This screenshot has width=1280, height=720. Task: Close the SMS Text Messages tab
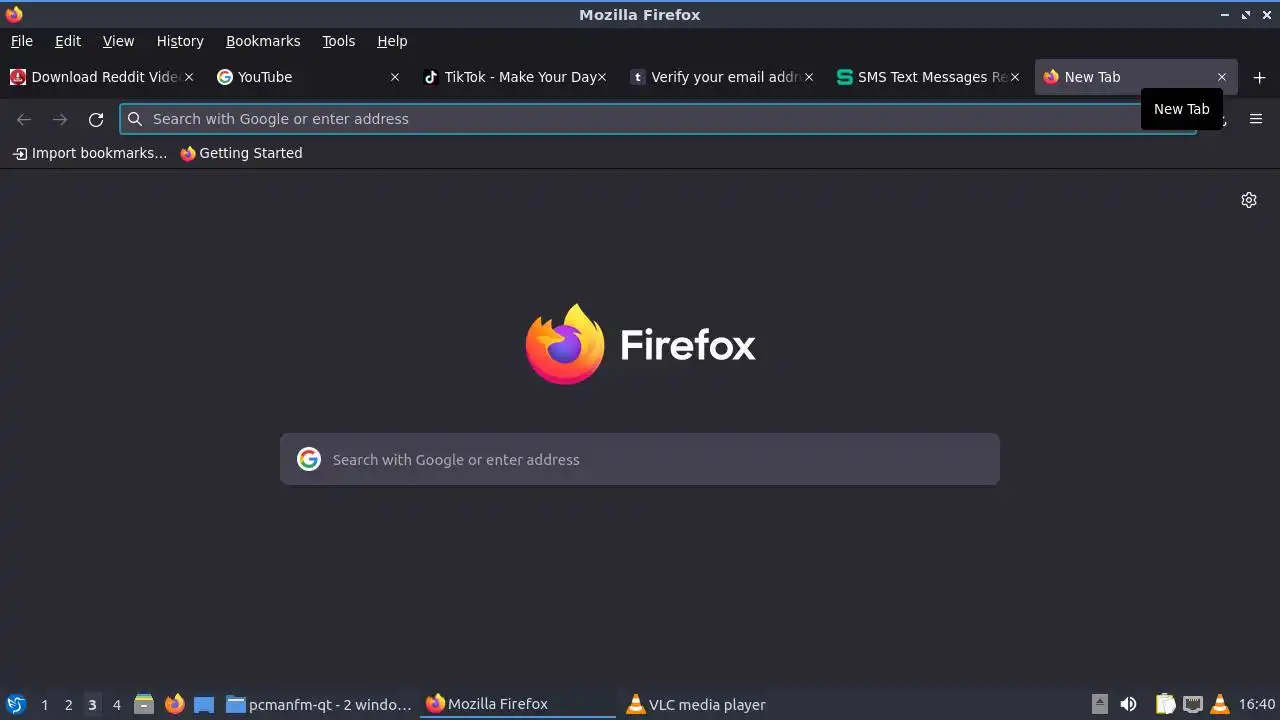point(1015,77)
